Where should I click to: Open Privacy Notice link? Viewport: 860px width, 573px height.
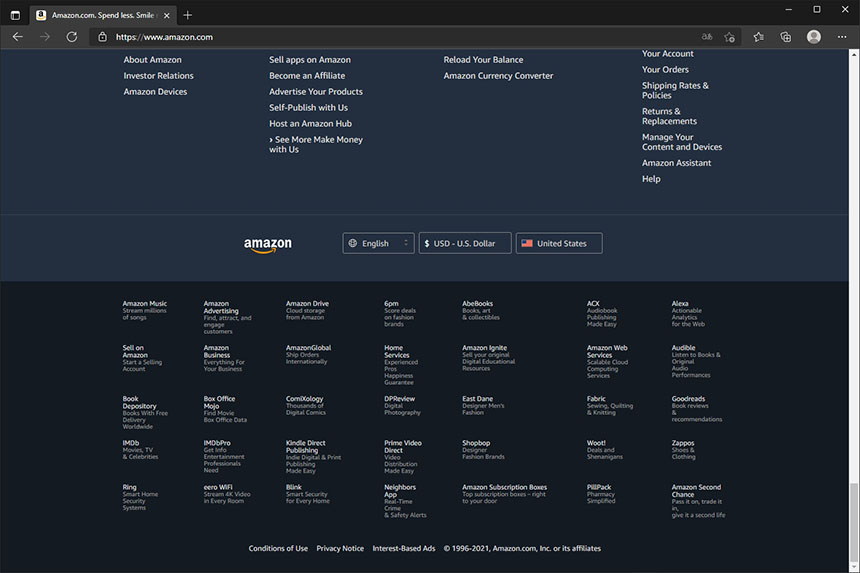[340, 548]
